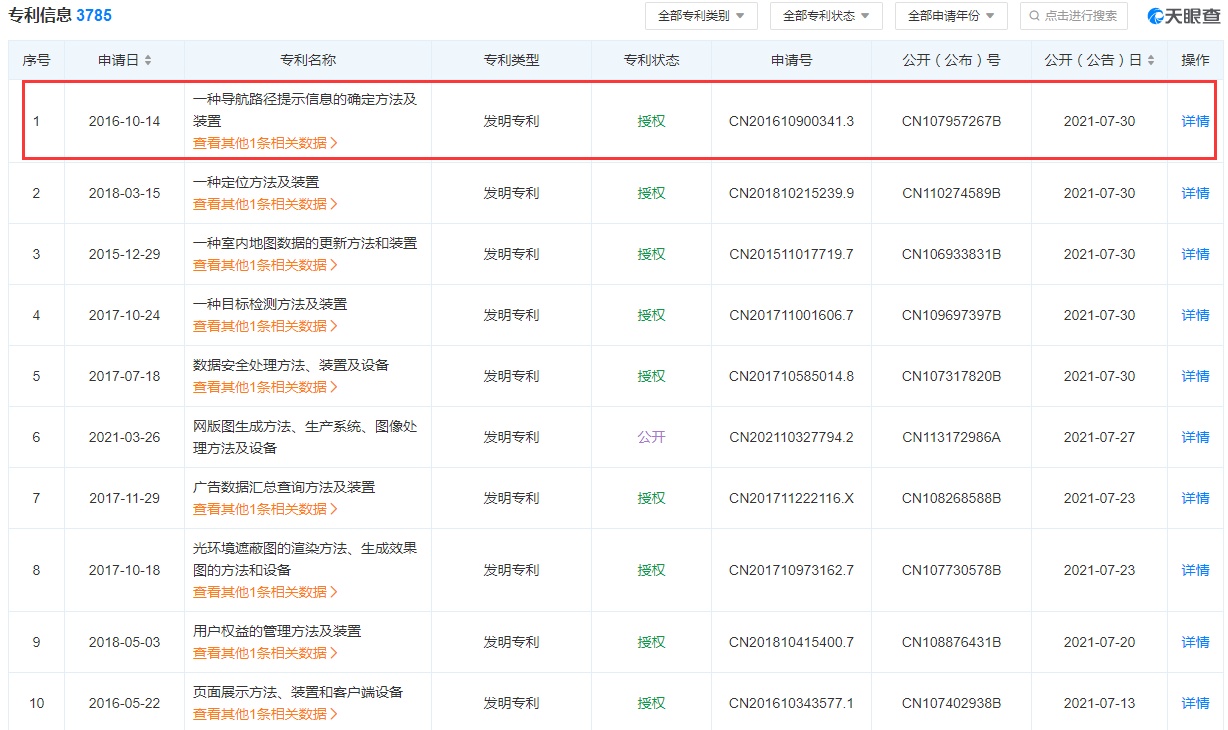Show related data for 一种目标检测方法及装置
This screenshot has width=1228, height=730.
tap(265, 326)
